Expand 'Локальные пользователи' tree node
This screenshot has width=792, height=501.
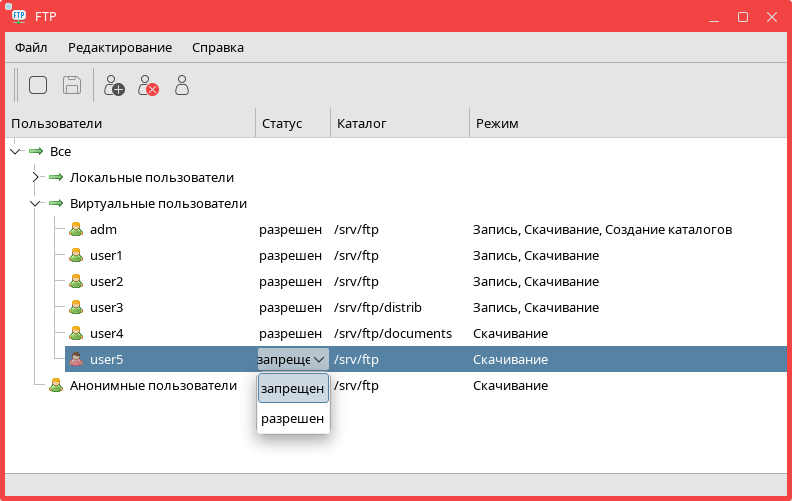(x=35, y=178)
